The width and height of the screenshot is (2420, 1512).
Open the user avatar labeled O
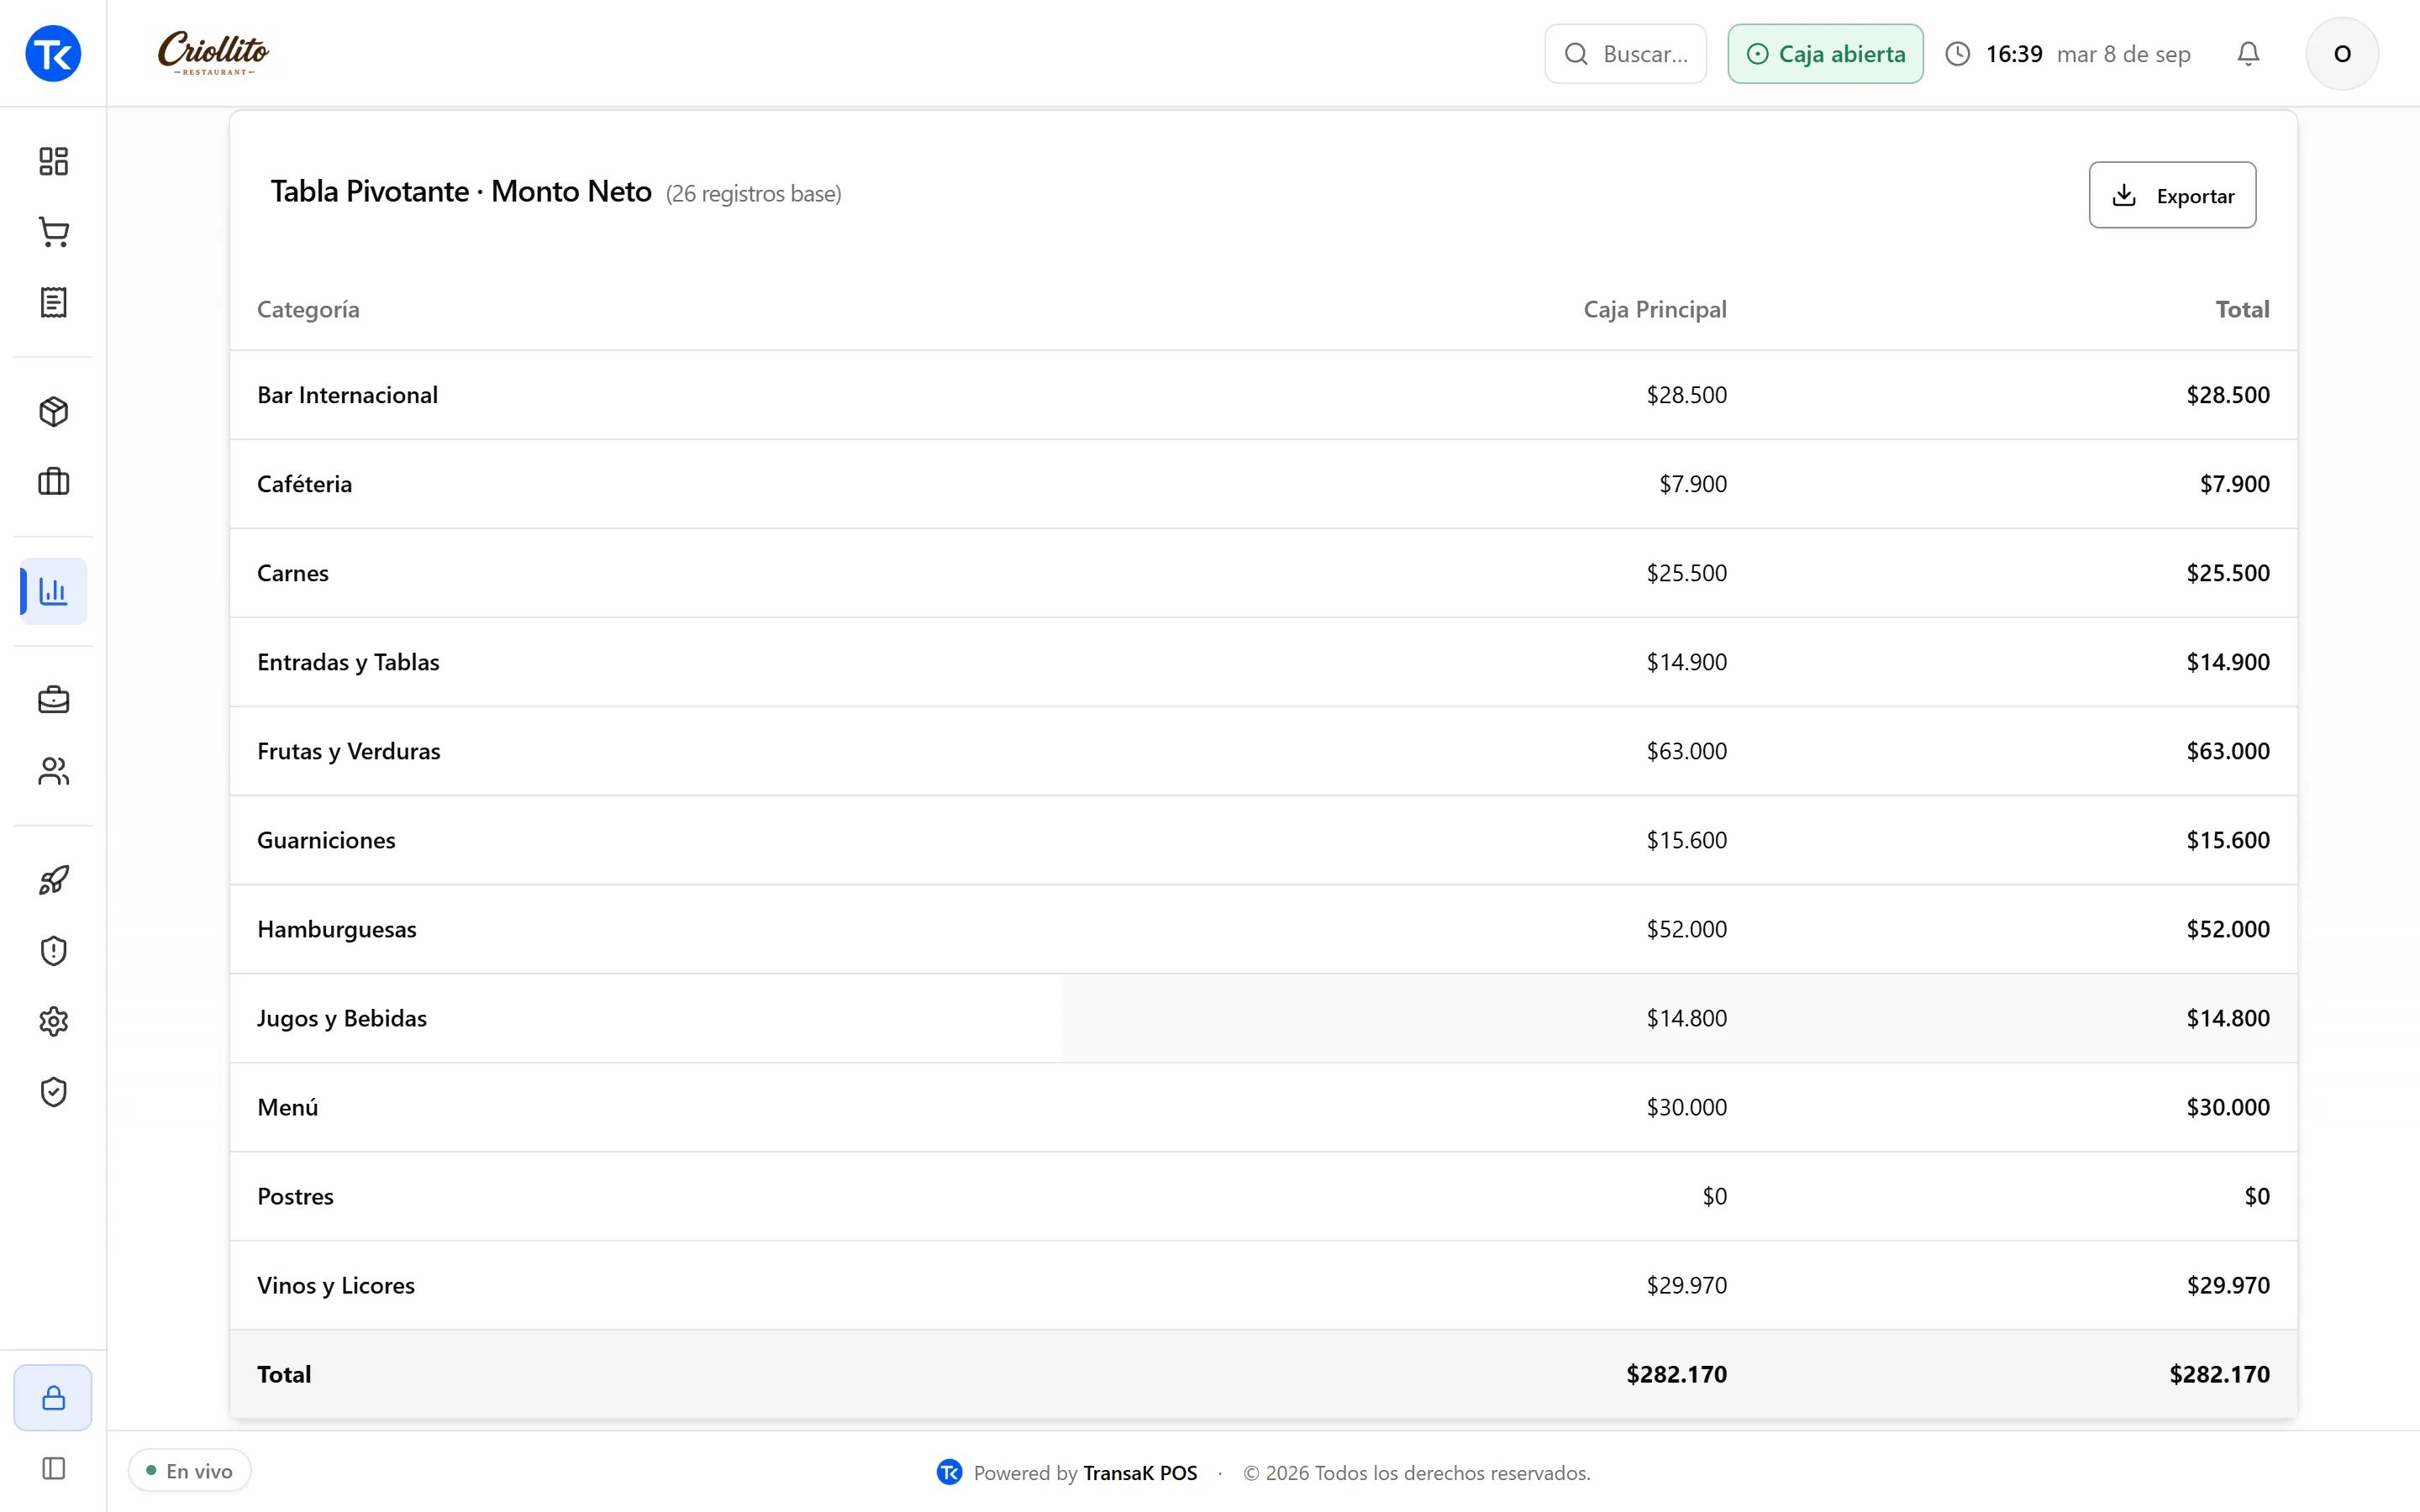pos(2342,54)
